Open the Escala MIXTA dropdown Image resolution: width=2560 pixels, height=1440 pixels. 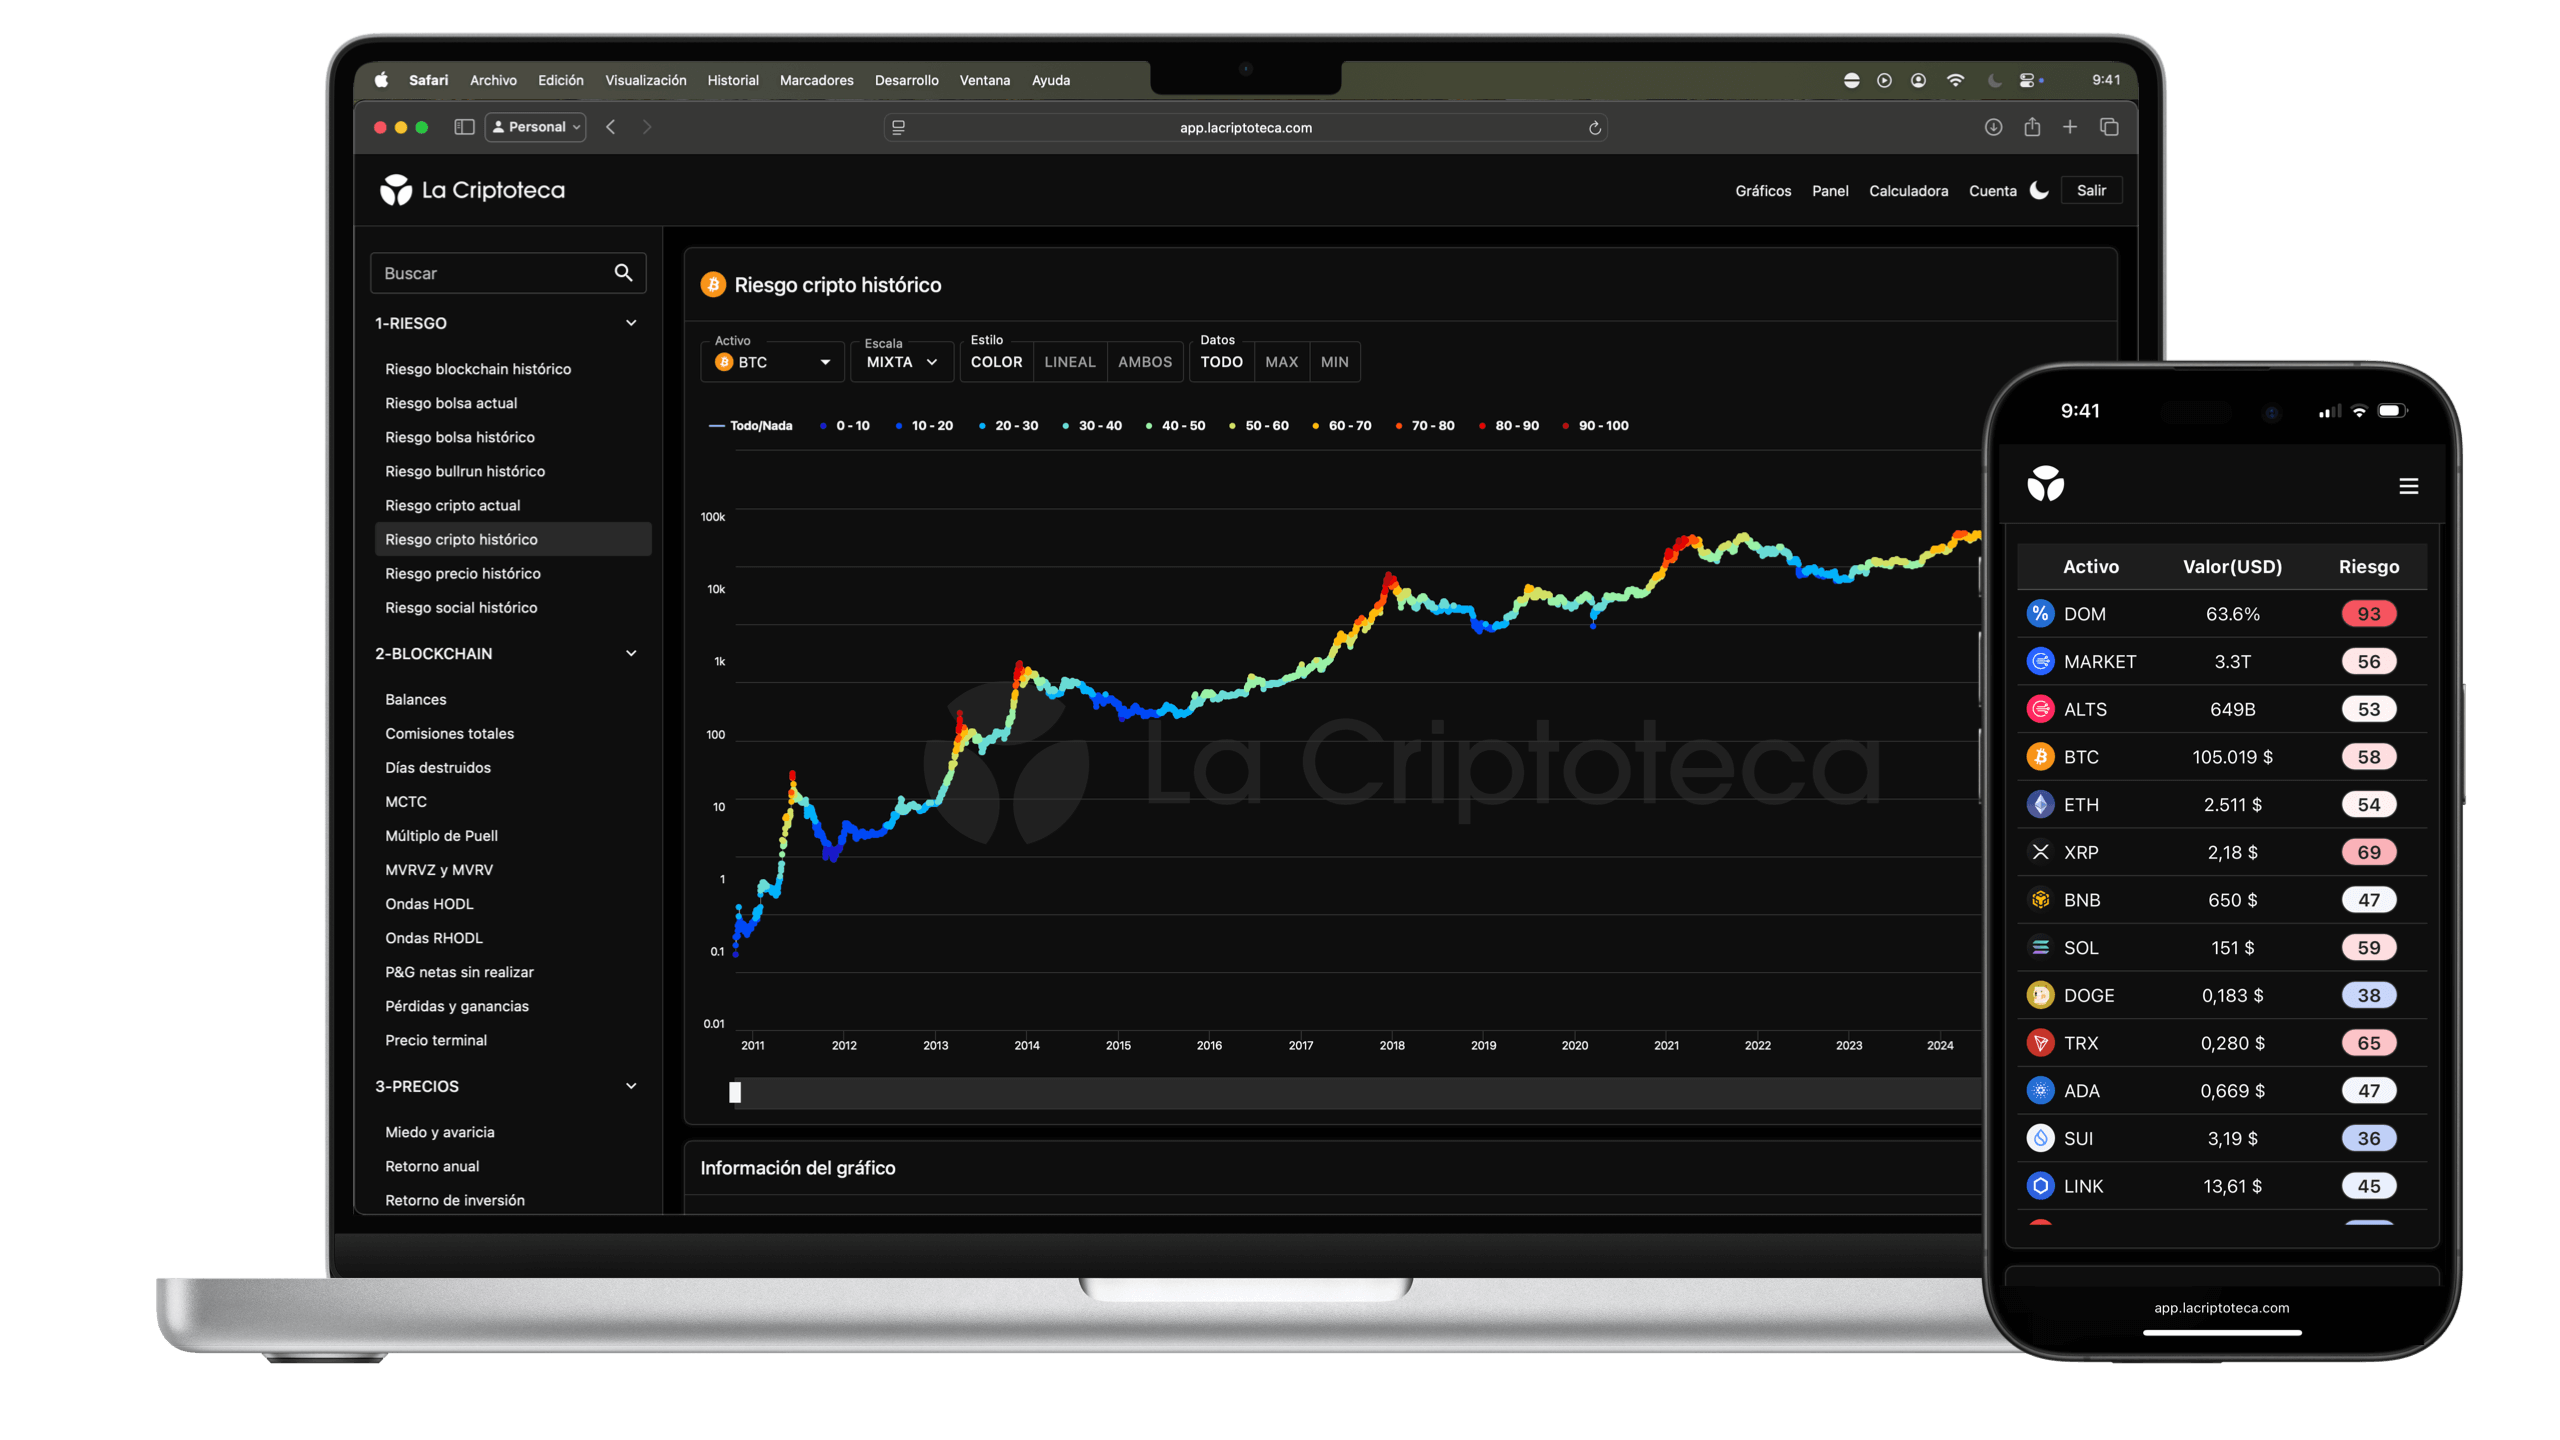[901, 362]
